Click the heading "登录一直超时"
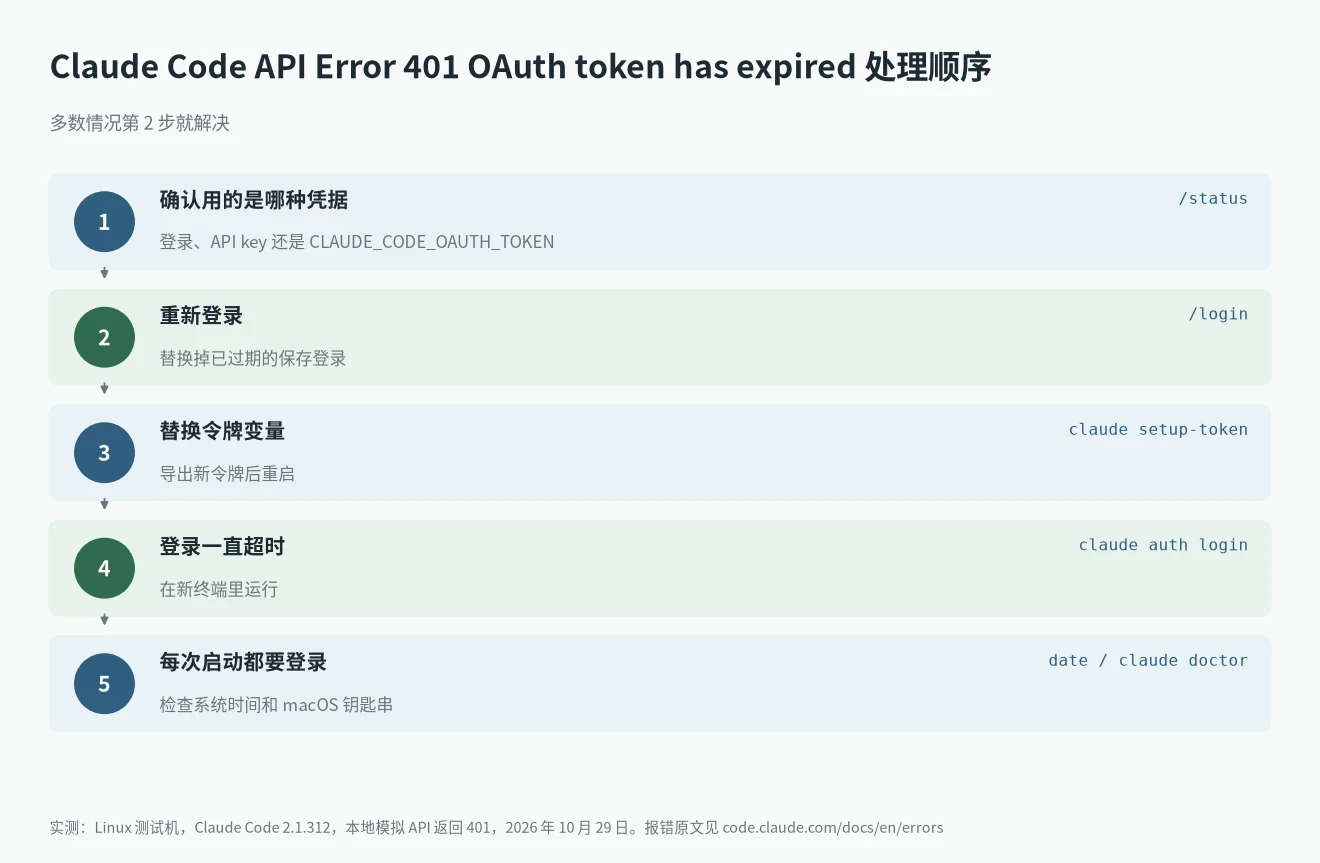This screenshot has height=863, width=1320. click(x=222, y=547)
